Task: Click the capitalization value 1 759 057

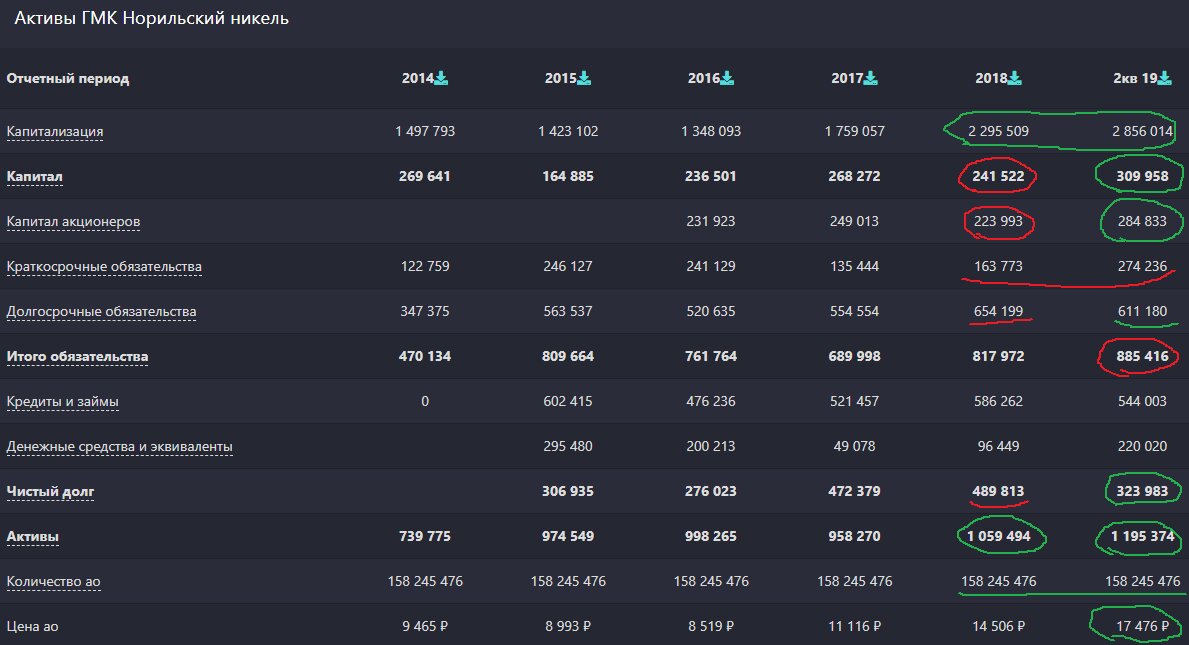Action: [x=855, y=131]
